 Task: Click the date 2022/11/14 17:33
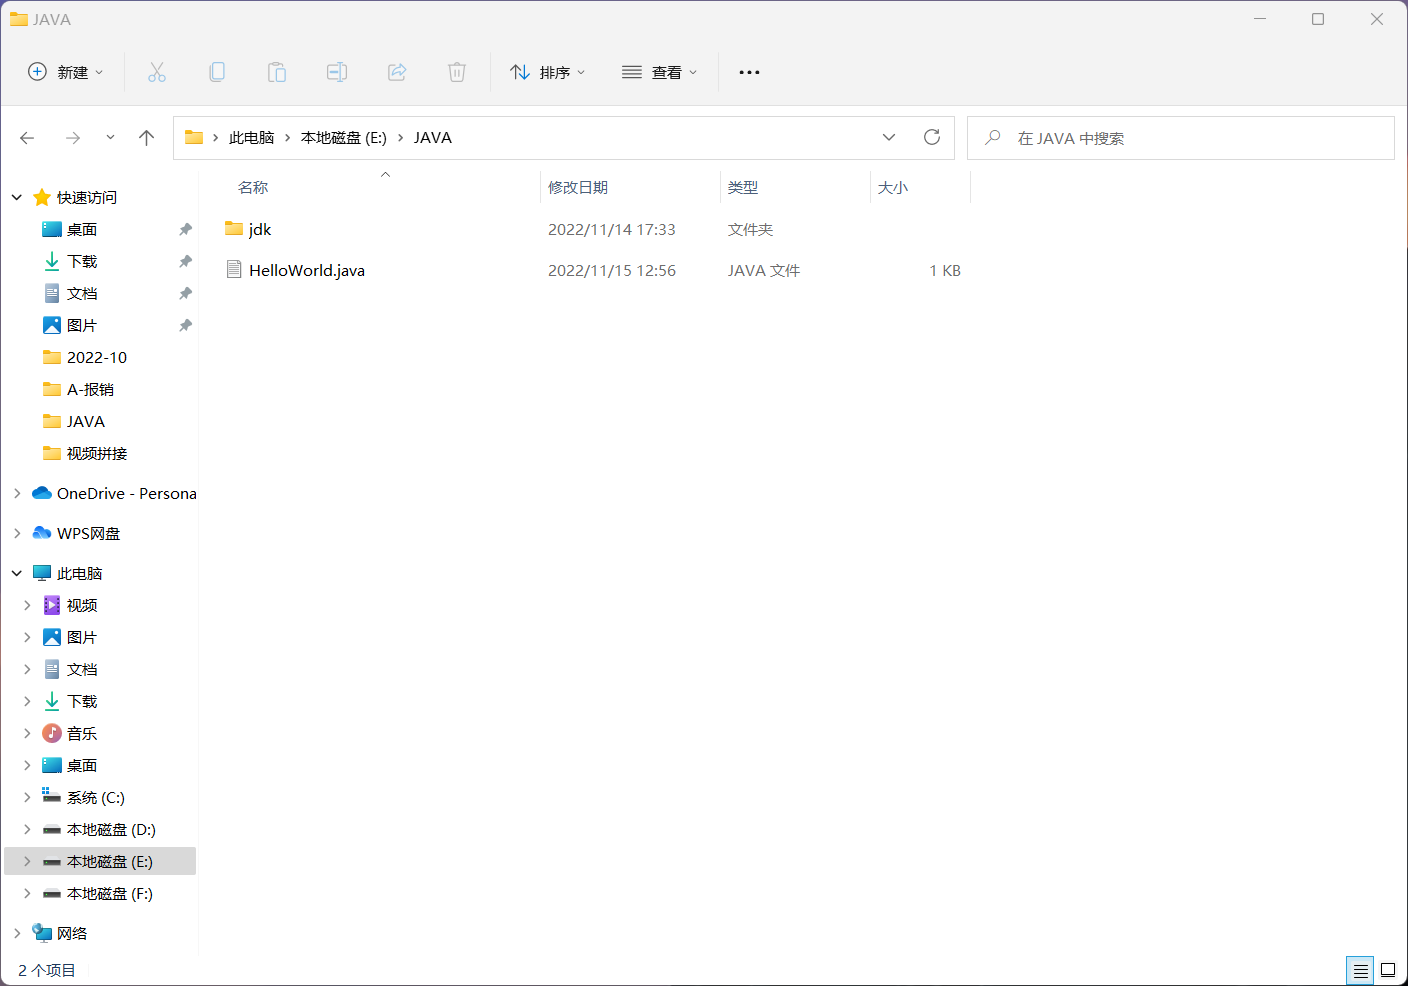pyautogui.click(x=612, y=229)
